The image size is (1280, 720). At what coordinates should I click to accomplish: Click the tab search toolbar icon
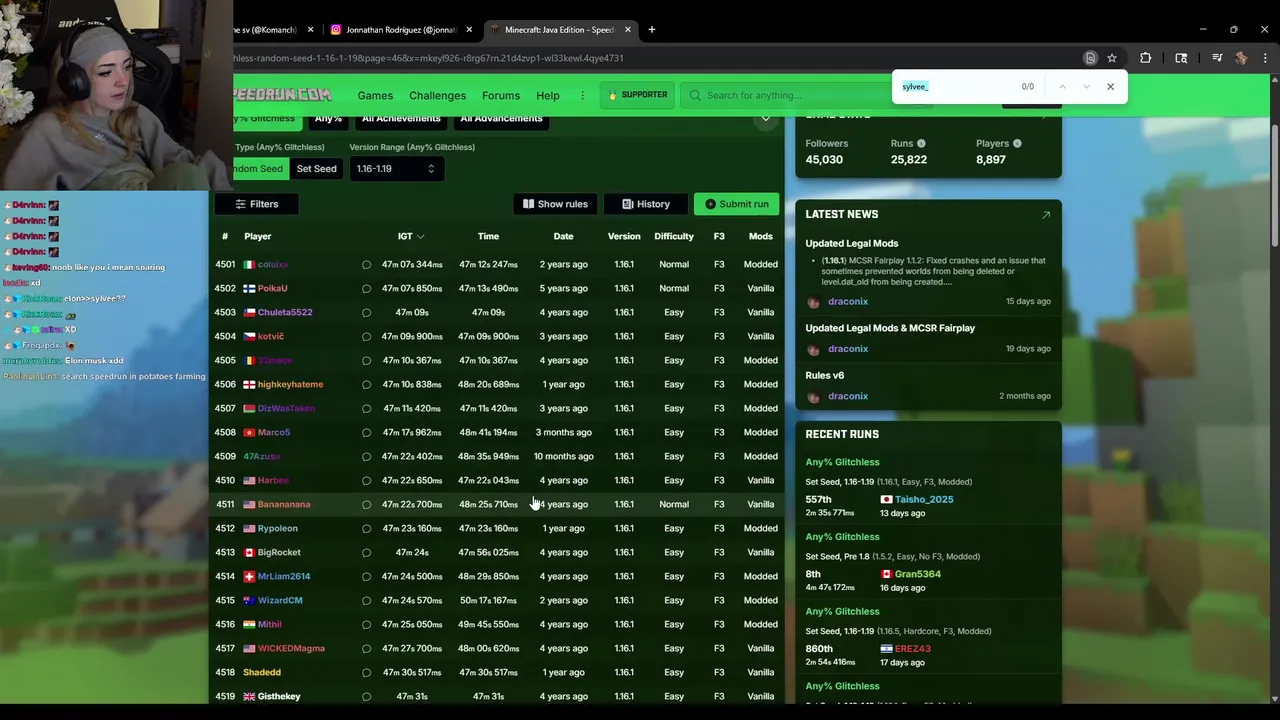point(1181,58)
